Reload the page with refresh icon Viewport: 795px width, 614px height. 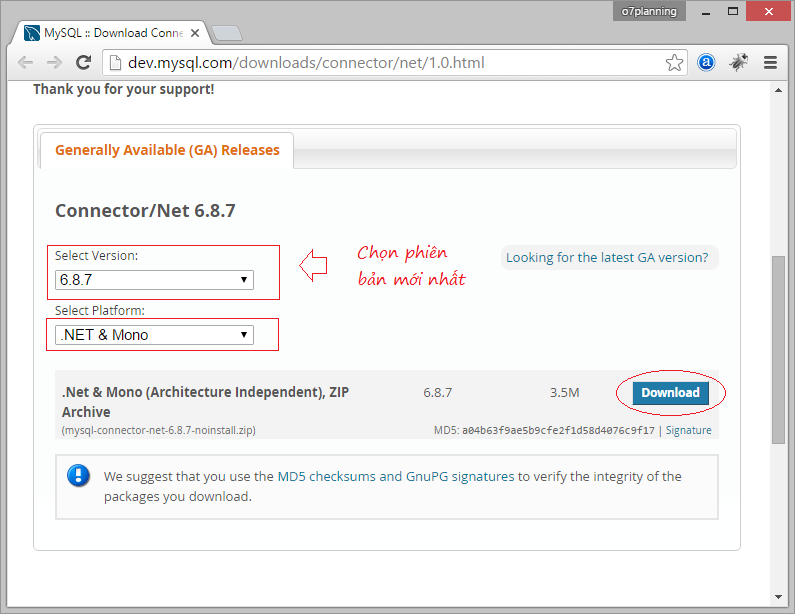click(x=84, y=62)
